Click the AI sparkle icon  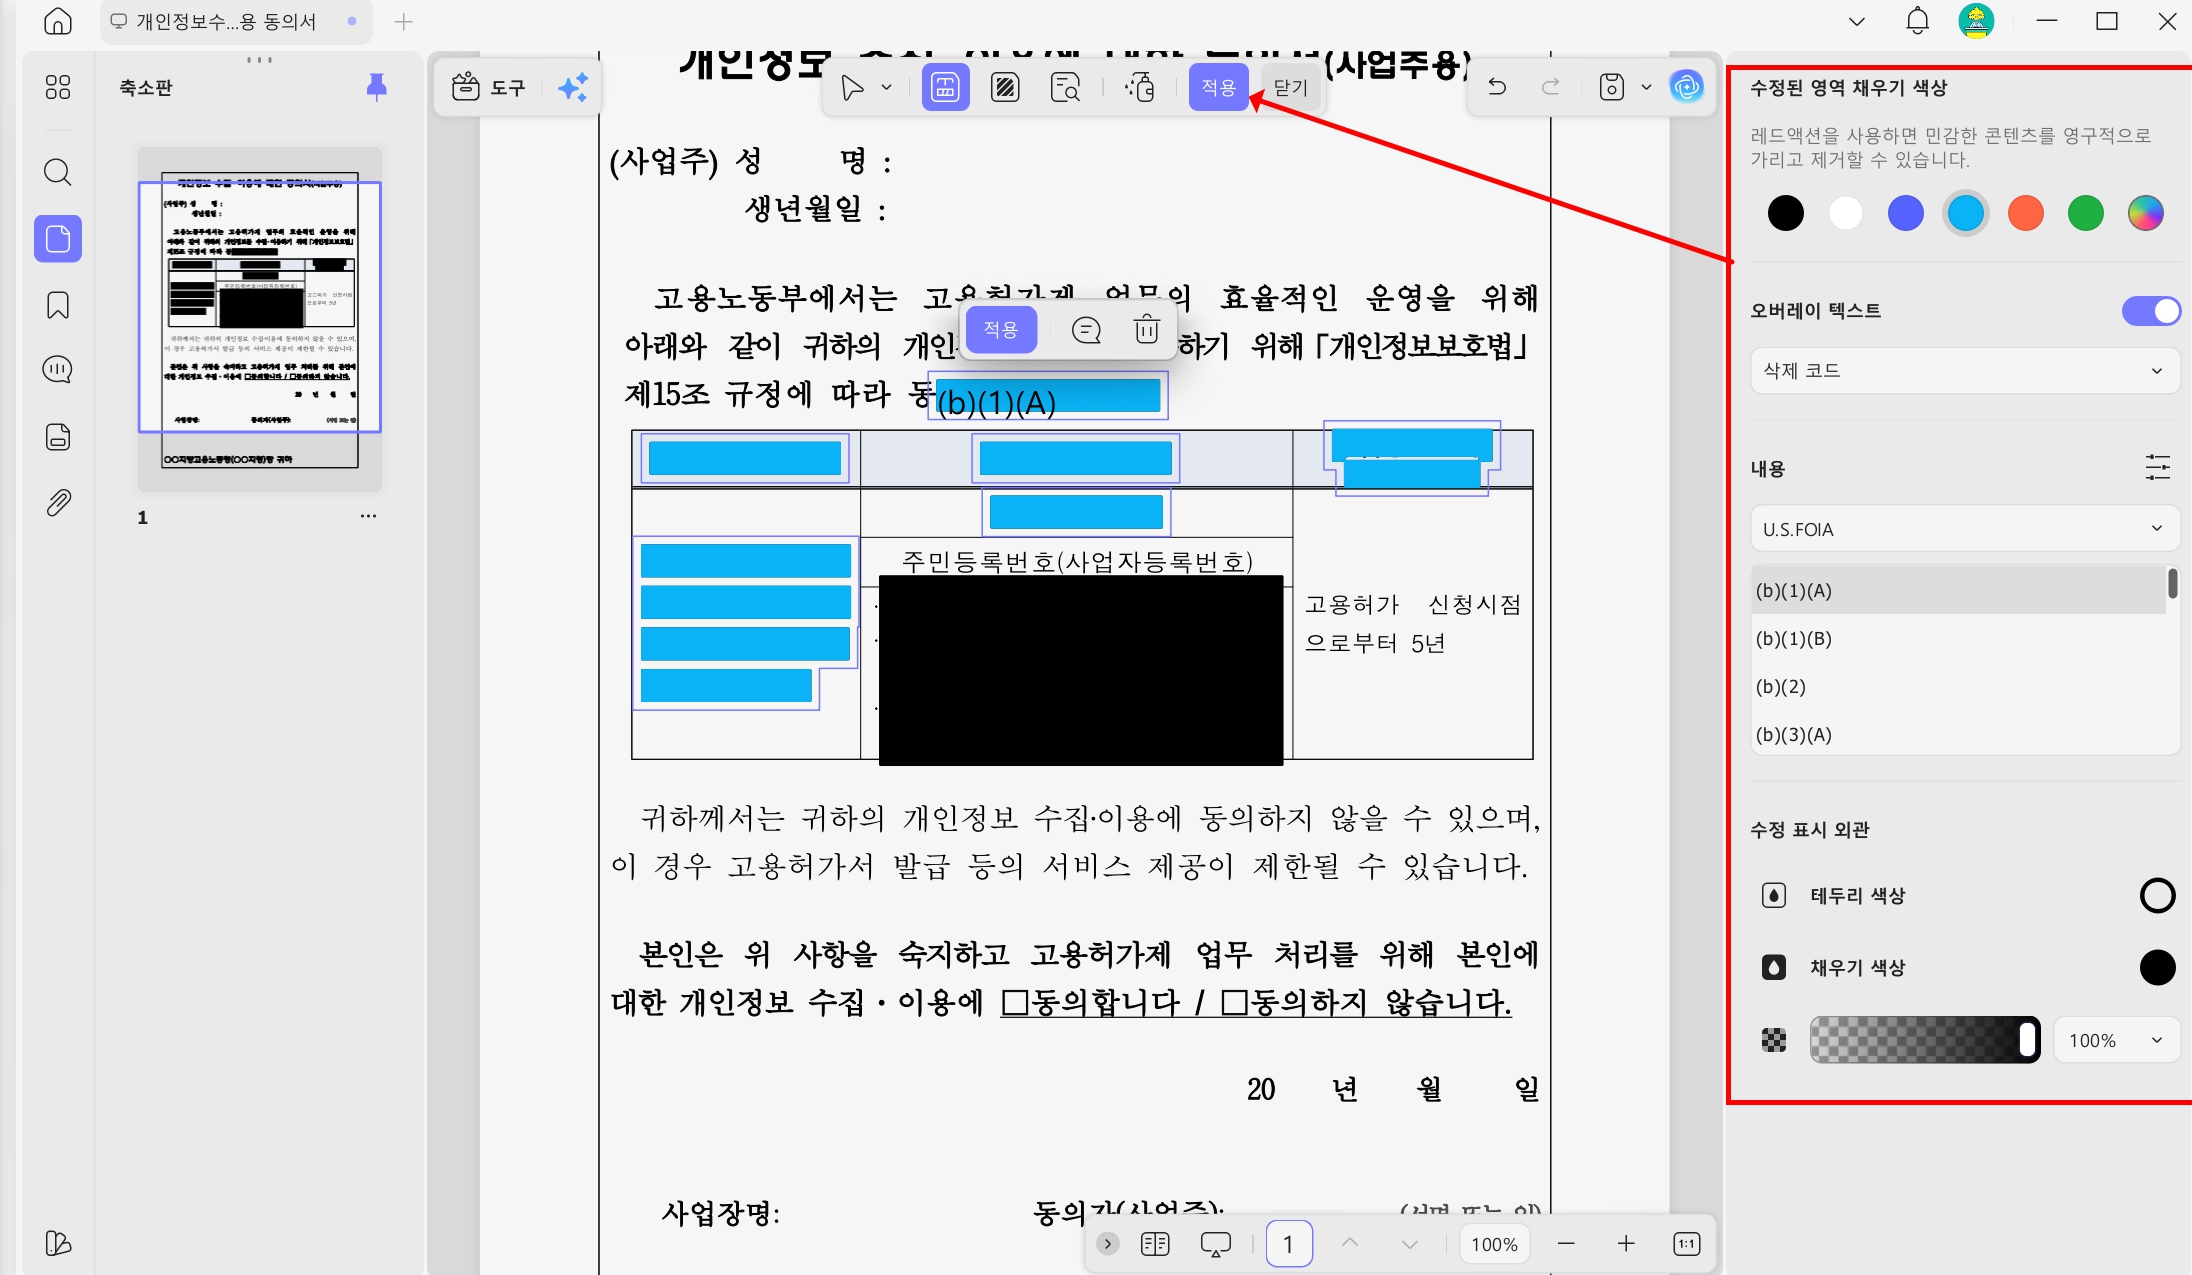pos(573,88)
